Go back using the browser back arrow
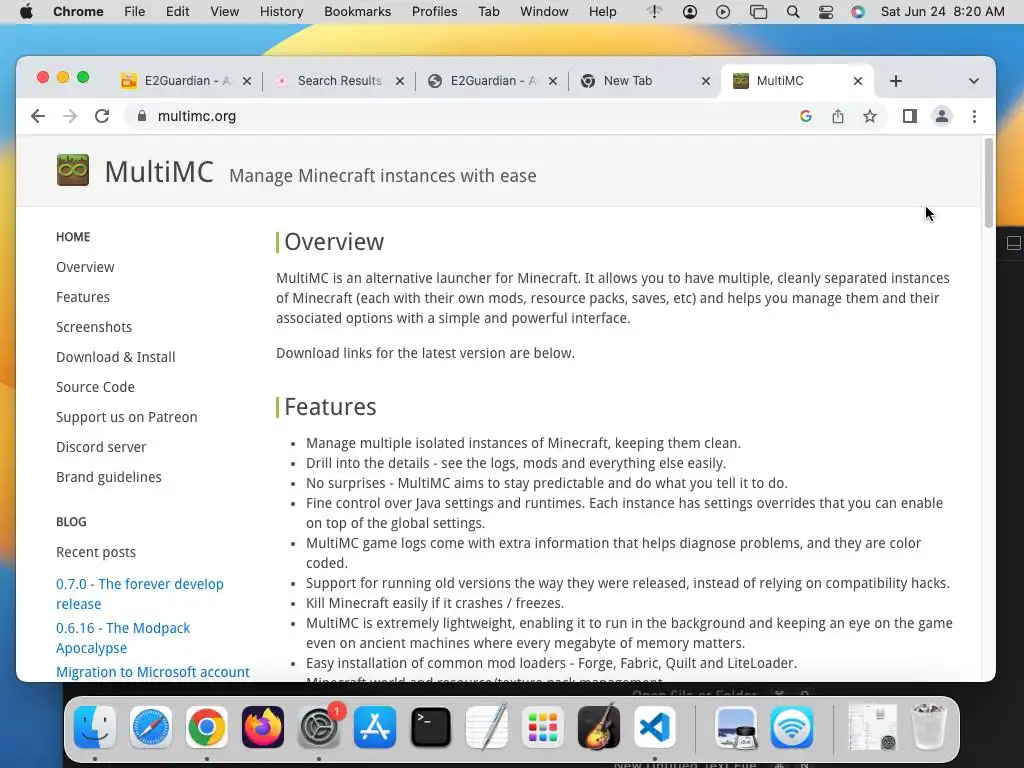1024x768 pixels. (38, 116)
